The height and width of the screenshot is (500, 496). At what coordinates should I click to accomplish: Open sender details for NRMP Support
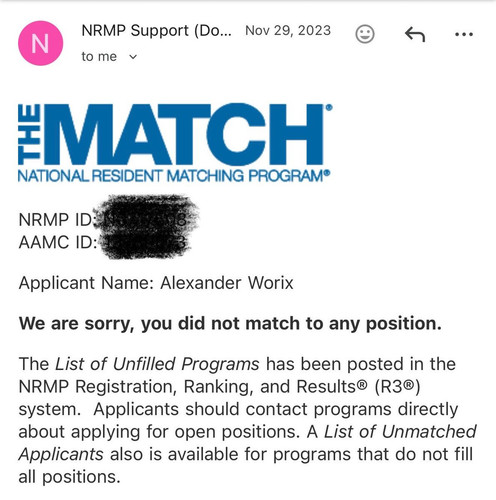point(156,31)
